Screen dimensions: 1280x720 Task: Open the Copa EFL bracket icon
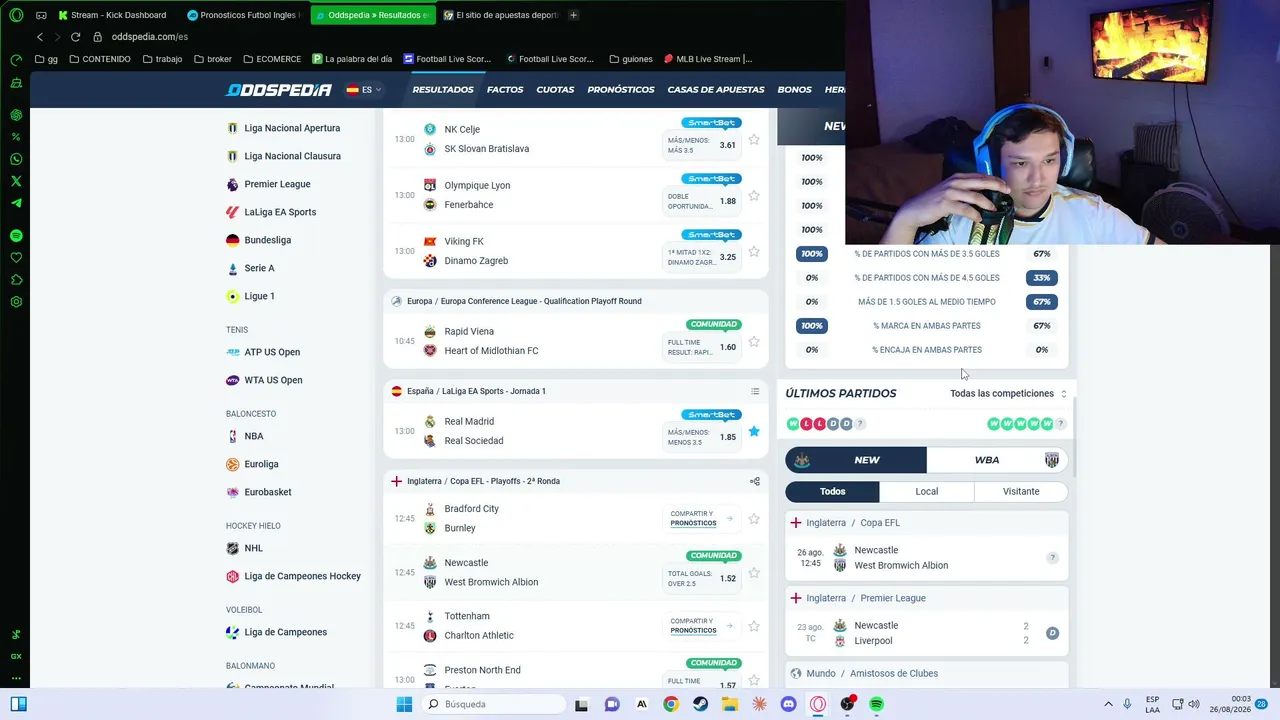click(755, 481)
